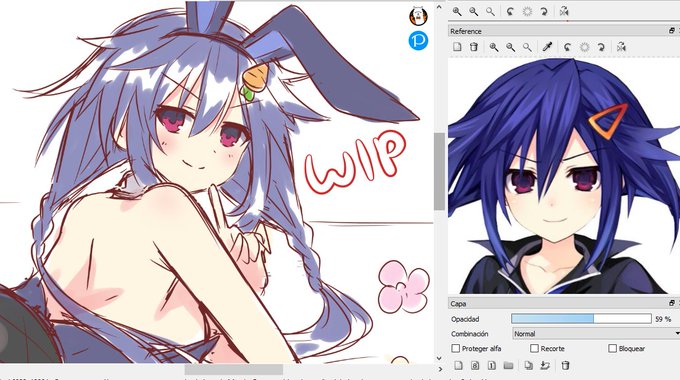This screenshot has height=380, width=680.
Task: Float the Reference panel window
Action: (671, 31)
